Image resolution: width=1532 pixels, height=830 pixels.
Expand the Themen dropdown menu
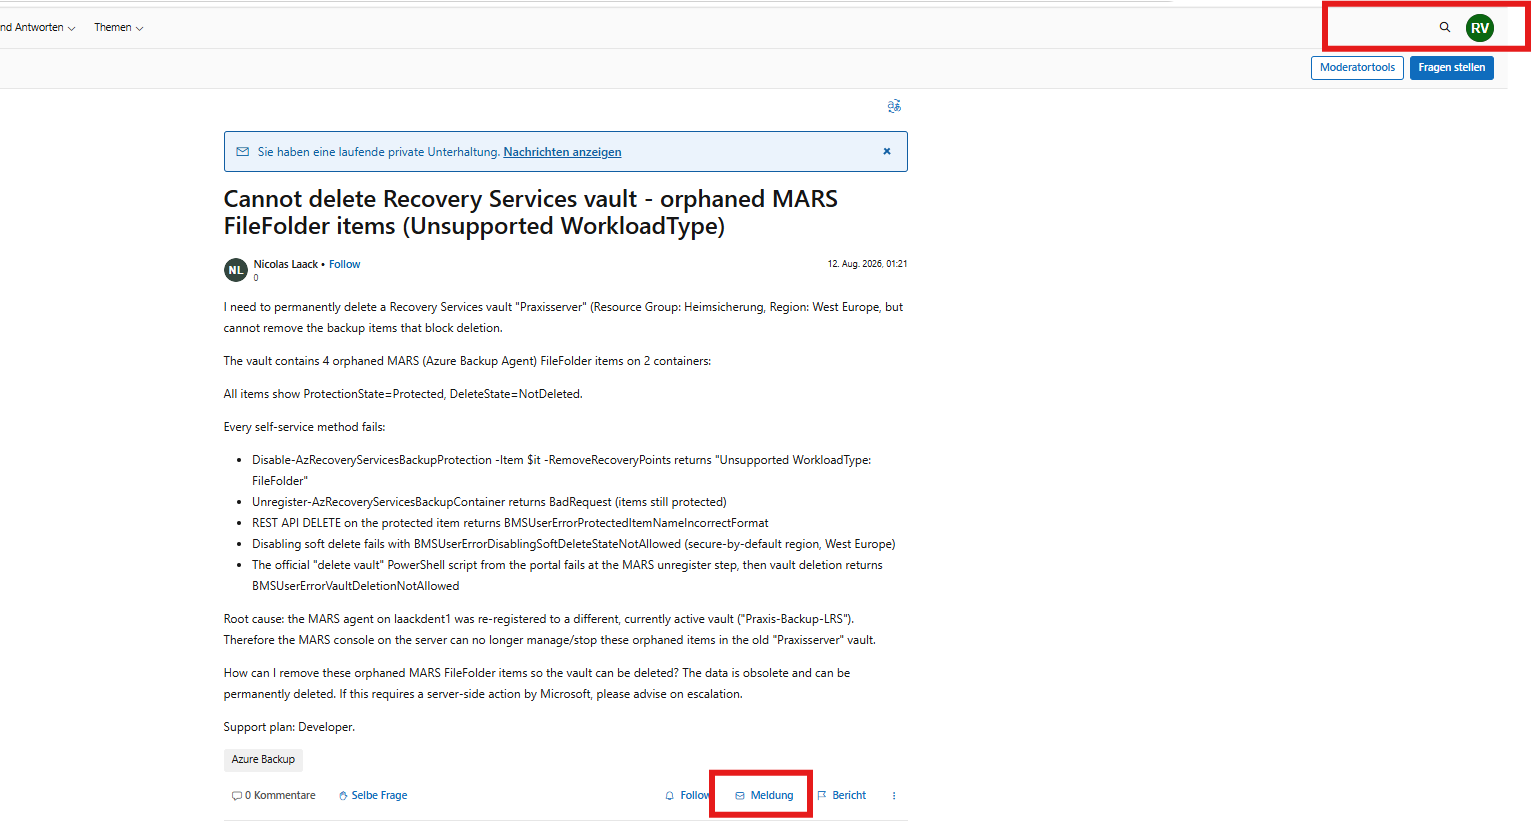pyautogui.click(x=119, y=28)
